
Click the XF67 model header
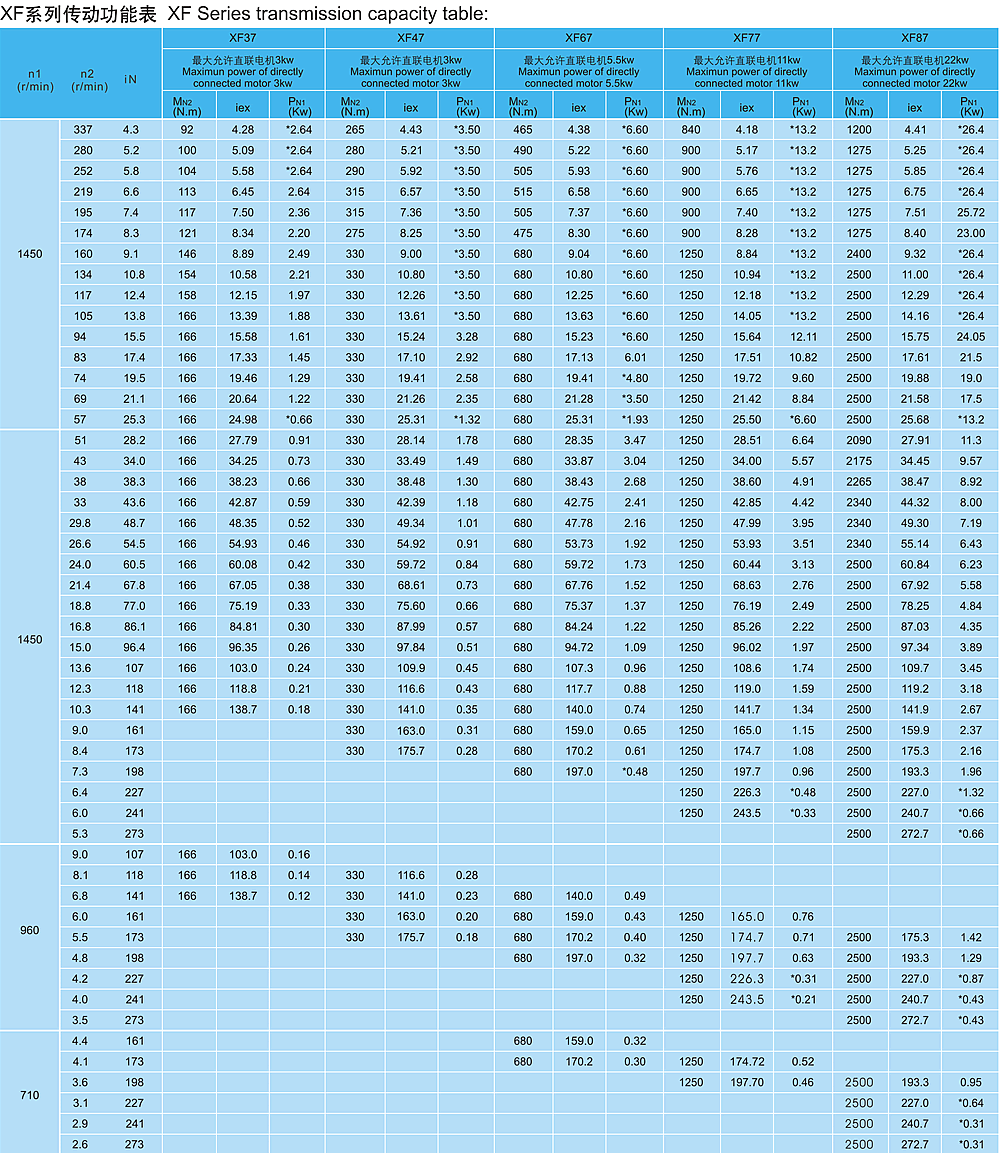coord(579,38)
